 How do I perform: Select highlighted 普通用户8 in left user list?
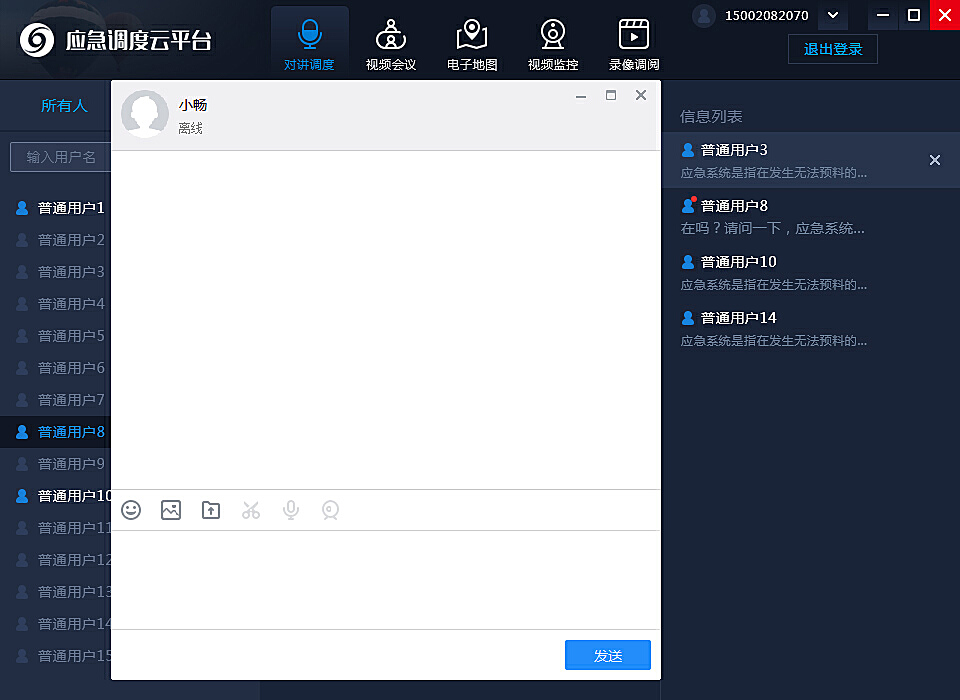[56, 432]
